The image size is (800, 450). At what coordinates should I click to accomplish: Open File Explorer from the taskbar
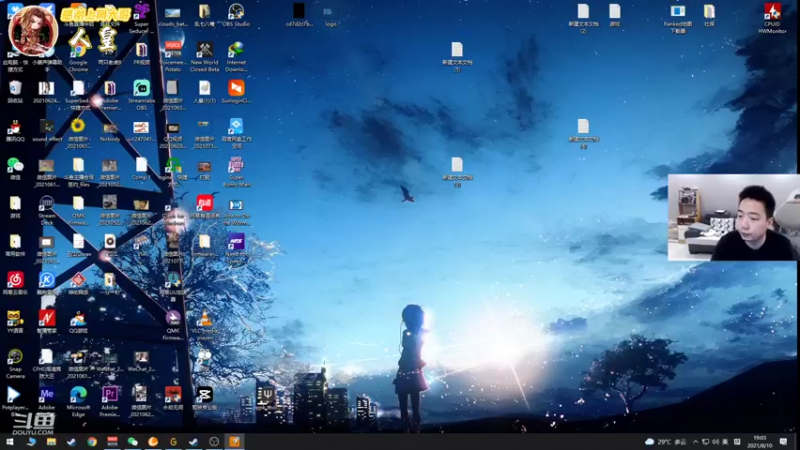[x=51, y=442]
